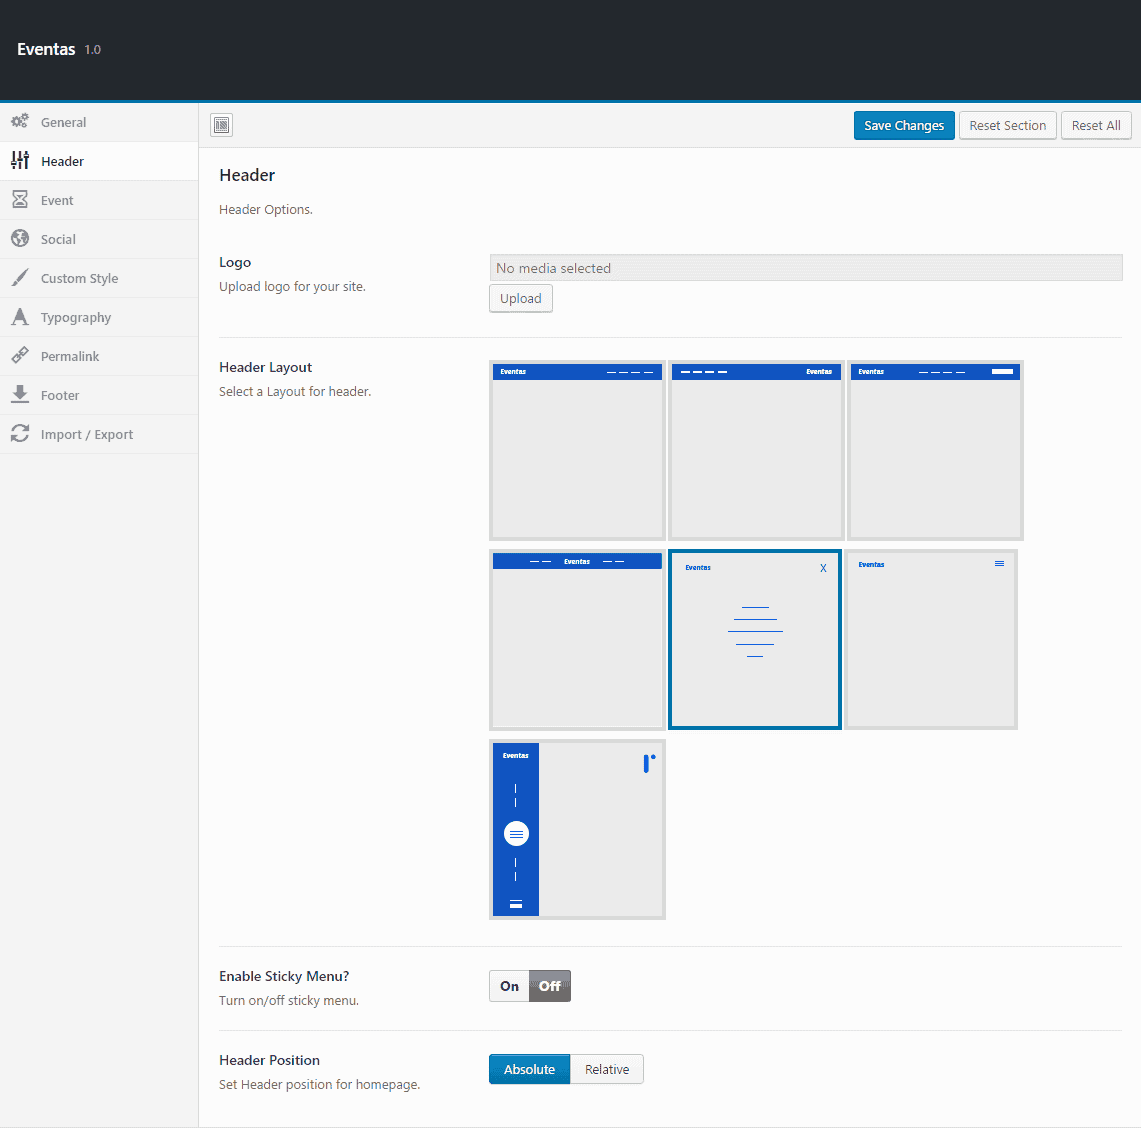Pick the fullscreen overlay menu header layout
1141x1128 pixels.
[x=755, y=639]
